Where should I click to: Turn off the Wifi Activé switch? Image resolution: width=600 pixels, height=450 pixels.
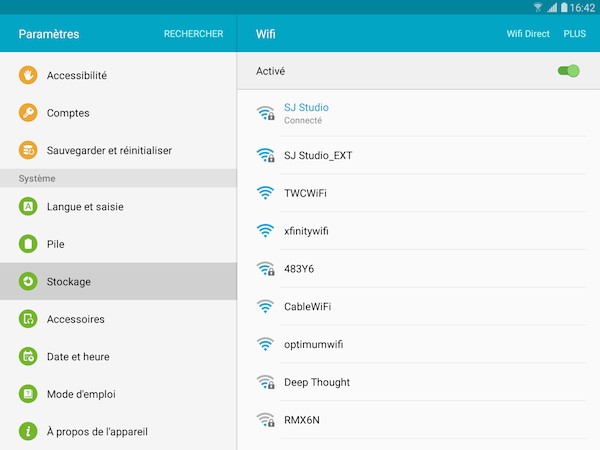coord(568,71)
